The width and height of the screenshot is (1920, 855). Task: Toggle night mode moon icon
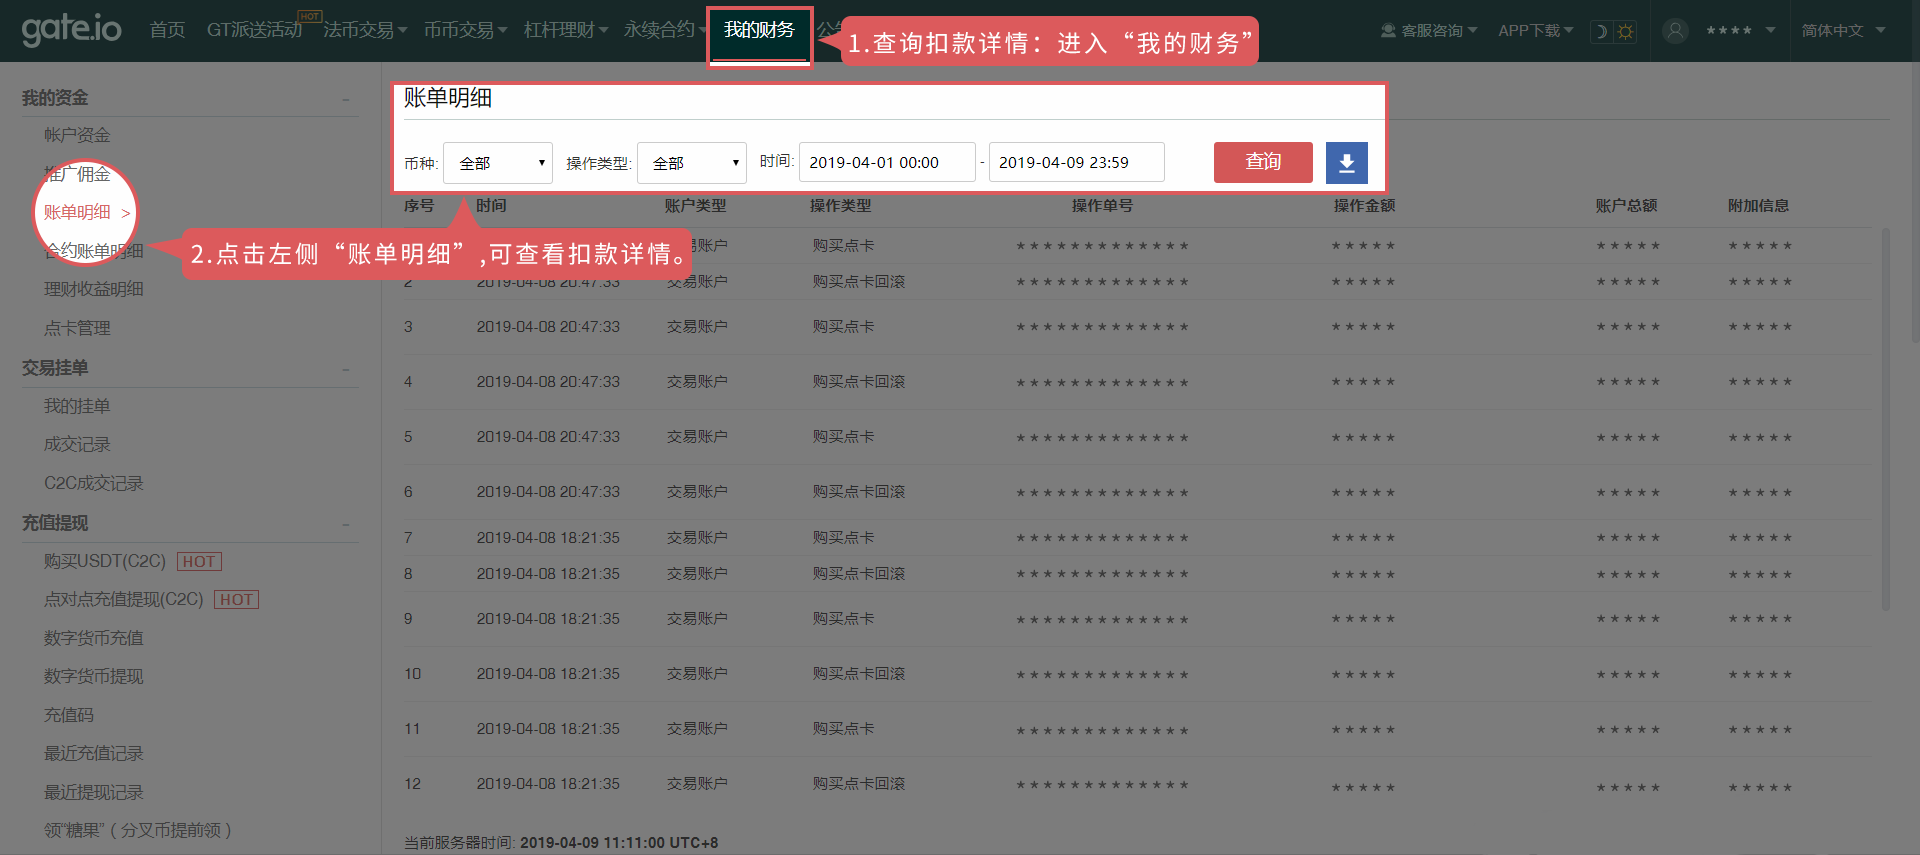pyautogui.click(x=1601, y=31)
